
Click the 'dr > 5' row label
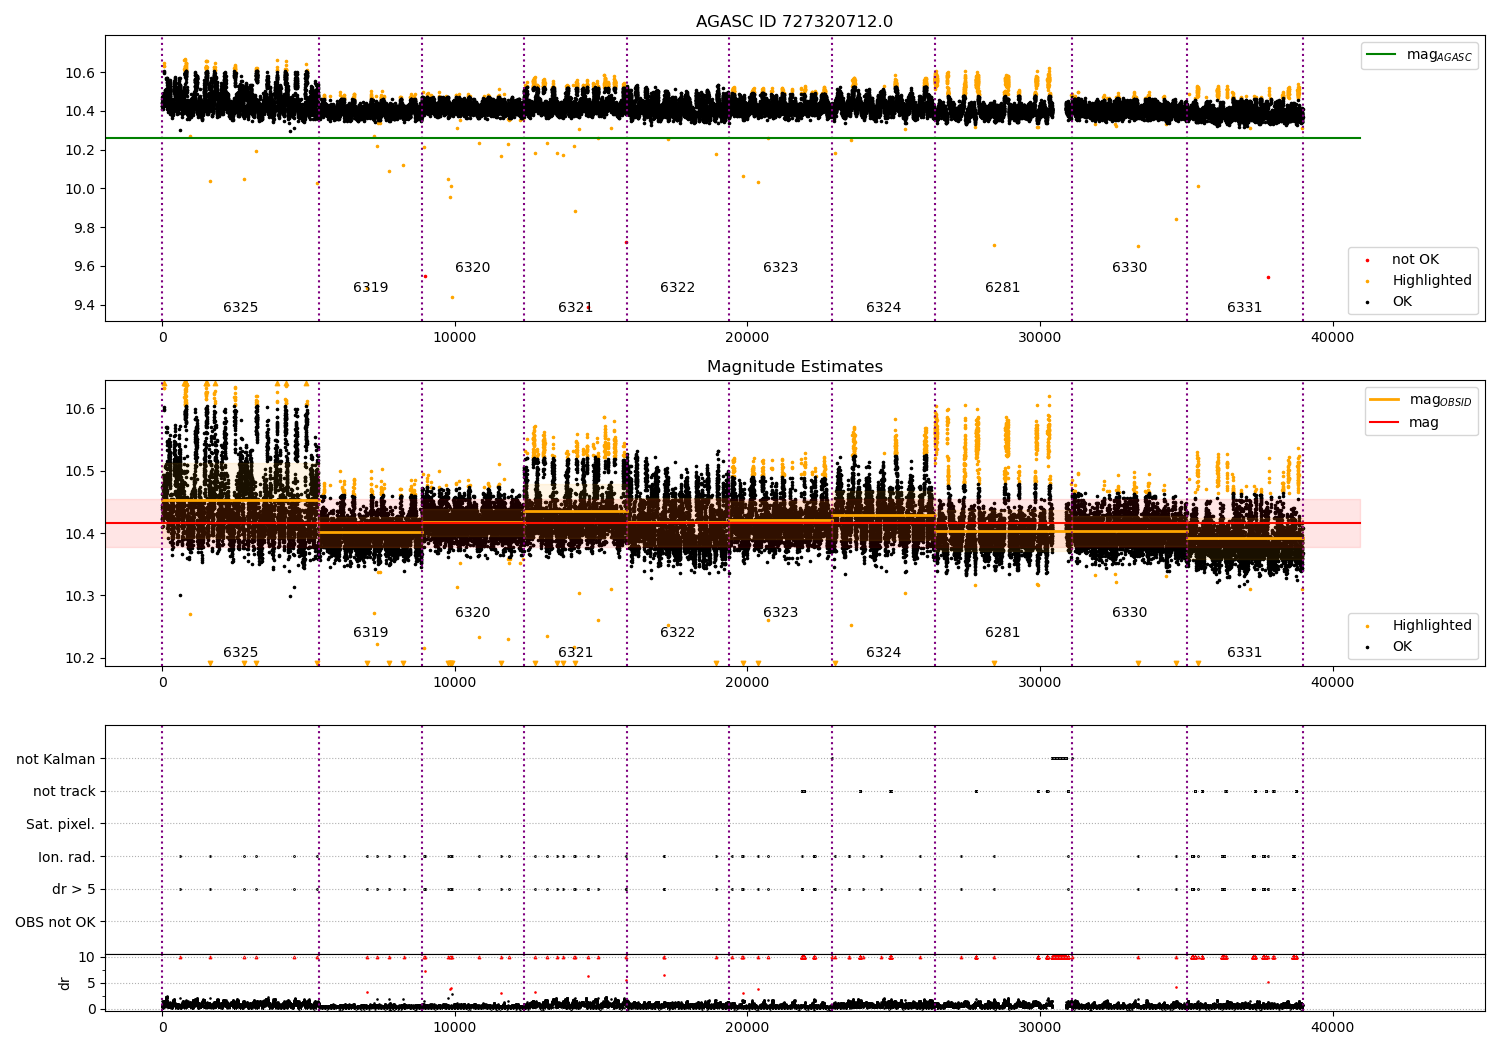pyautogui.click(x=73, y=889)
